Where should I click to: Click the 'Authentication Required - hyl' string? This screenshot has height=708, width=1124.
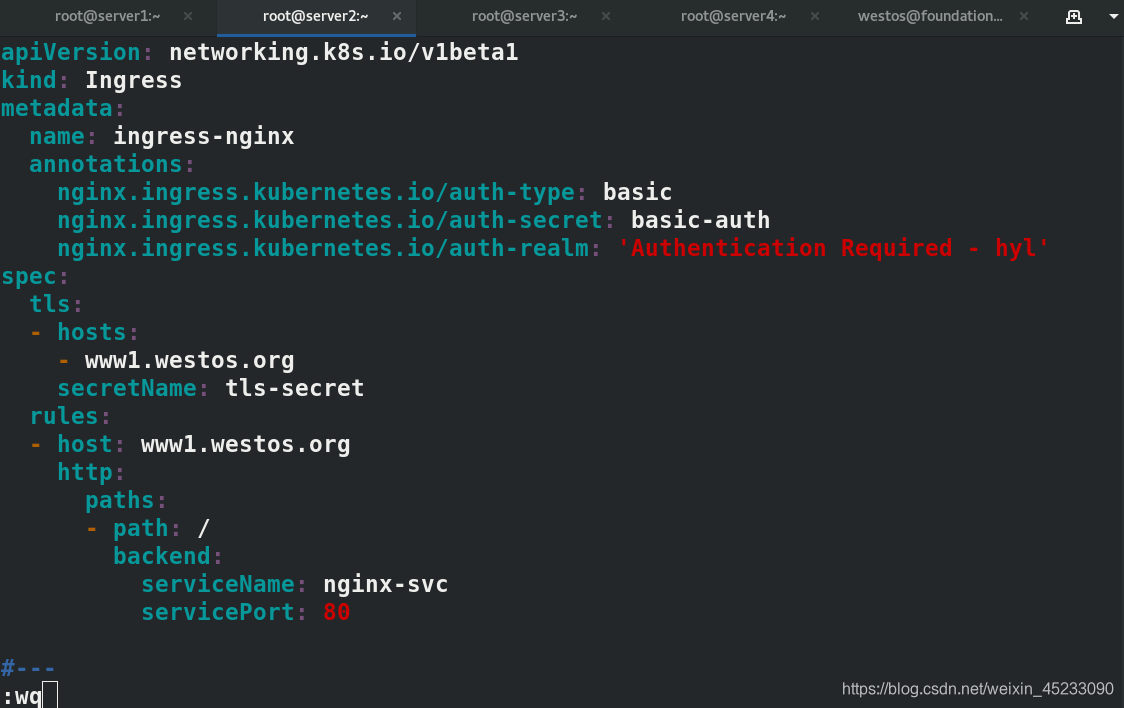(833, 248)
